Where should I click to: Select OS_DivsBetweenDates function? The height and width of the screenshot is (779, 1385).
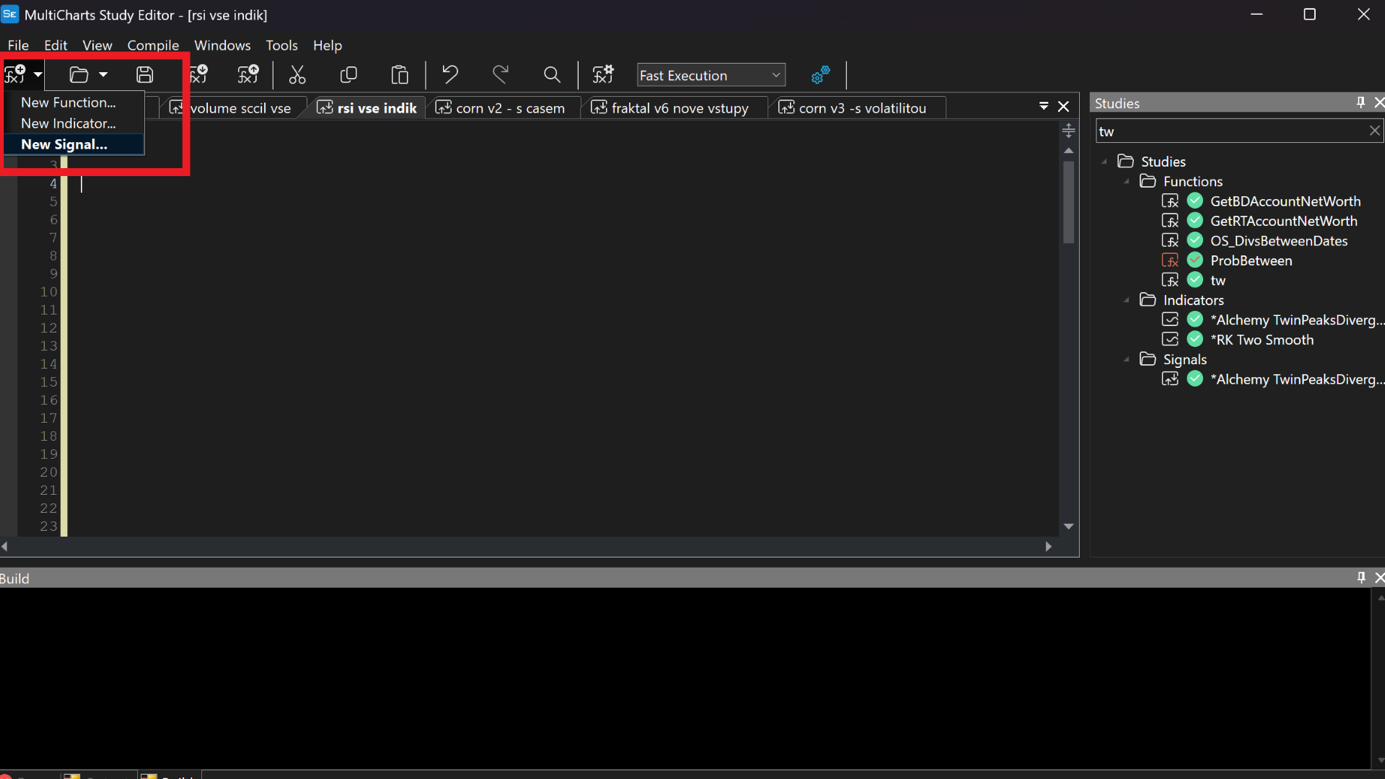(1278, 241)
